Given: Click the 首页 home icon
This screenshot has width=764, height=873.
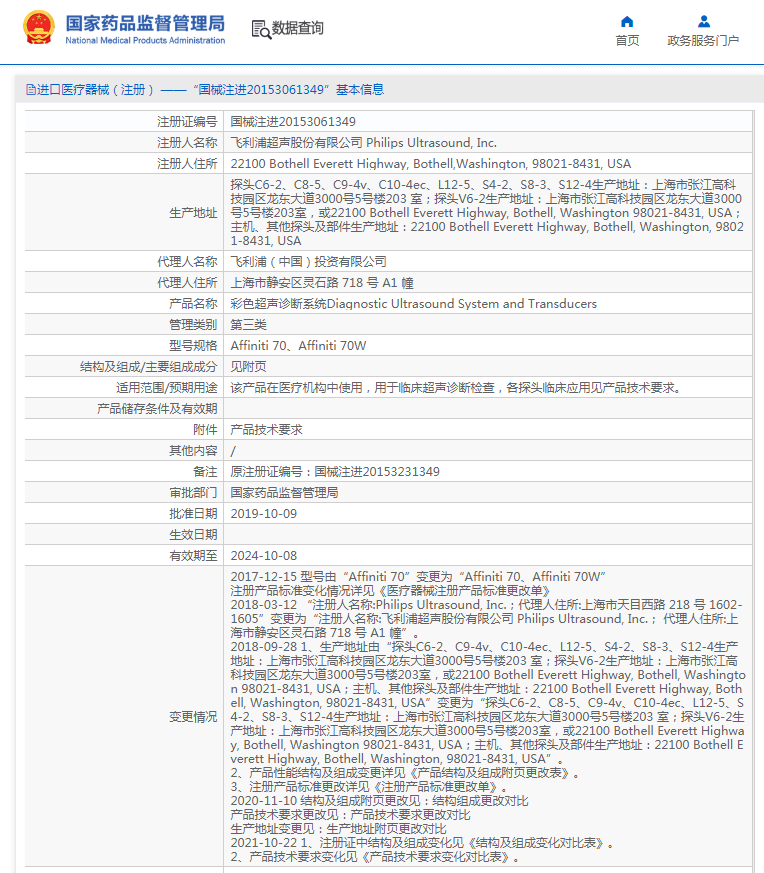Looking at the screenshot, I should [627, 21].
